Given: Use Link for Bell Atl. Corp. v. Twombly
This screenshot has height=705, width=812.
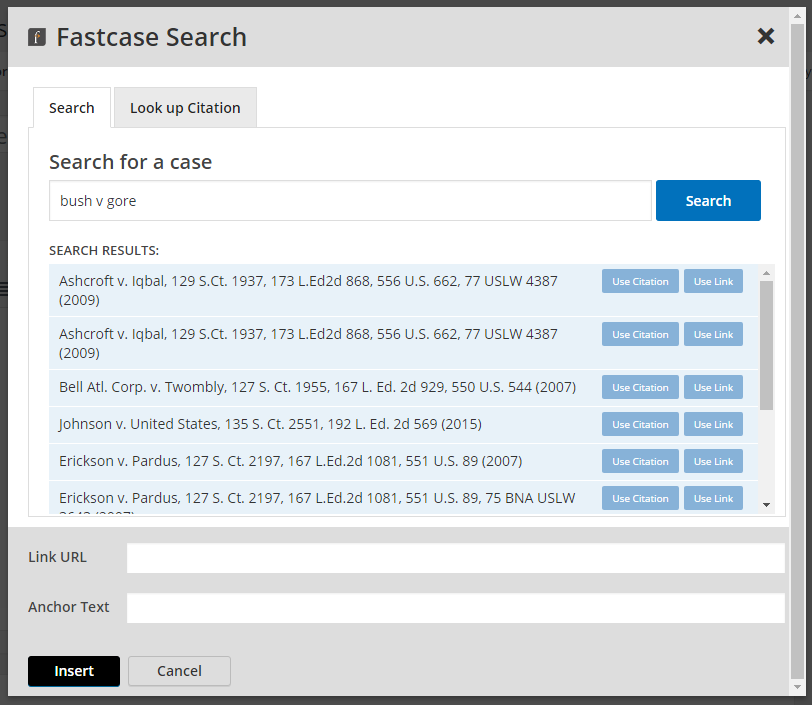Looking at the screenshot, I should (x=713, y=387).
